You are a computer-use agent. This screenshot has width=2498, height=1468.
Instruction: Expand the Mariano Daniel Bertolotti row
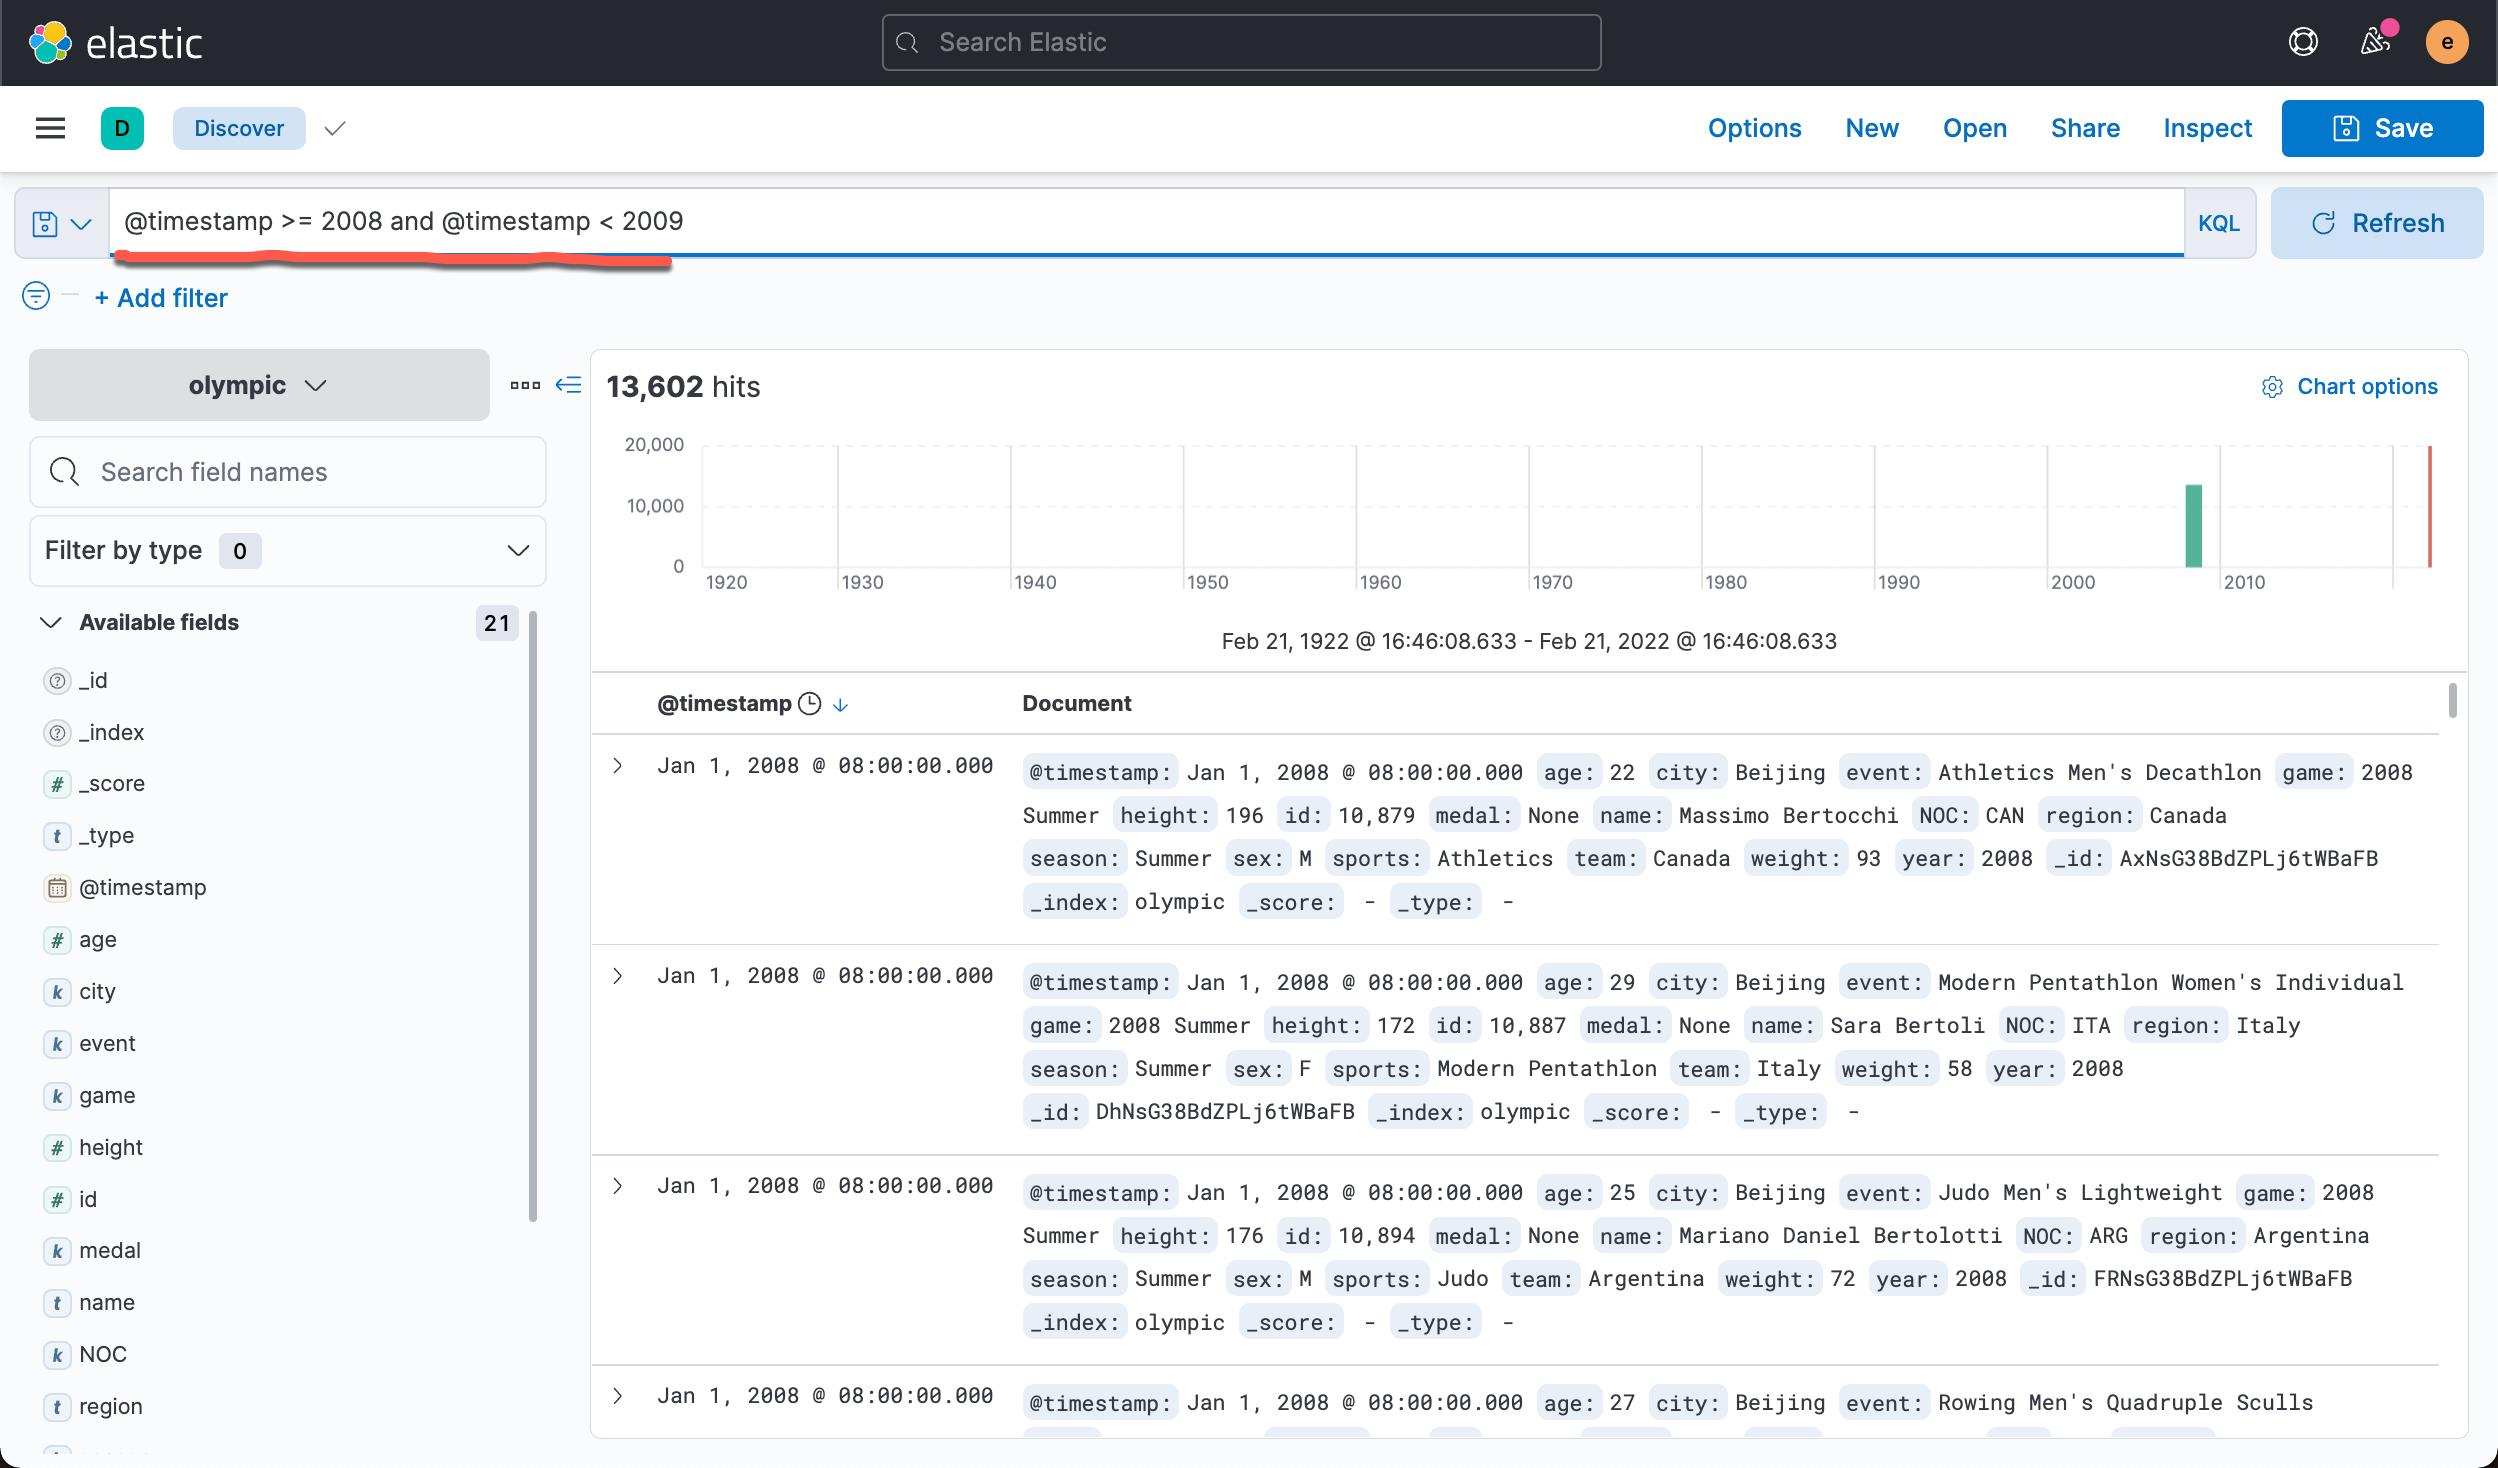coord(618,1186)
